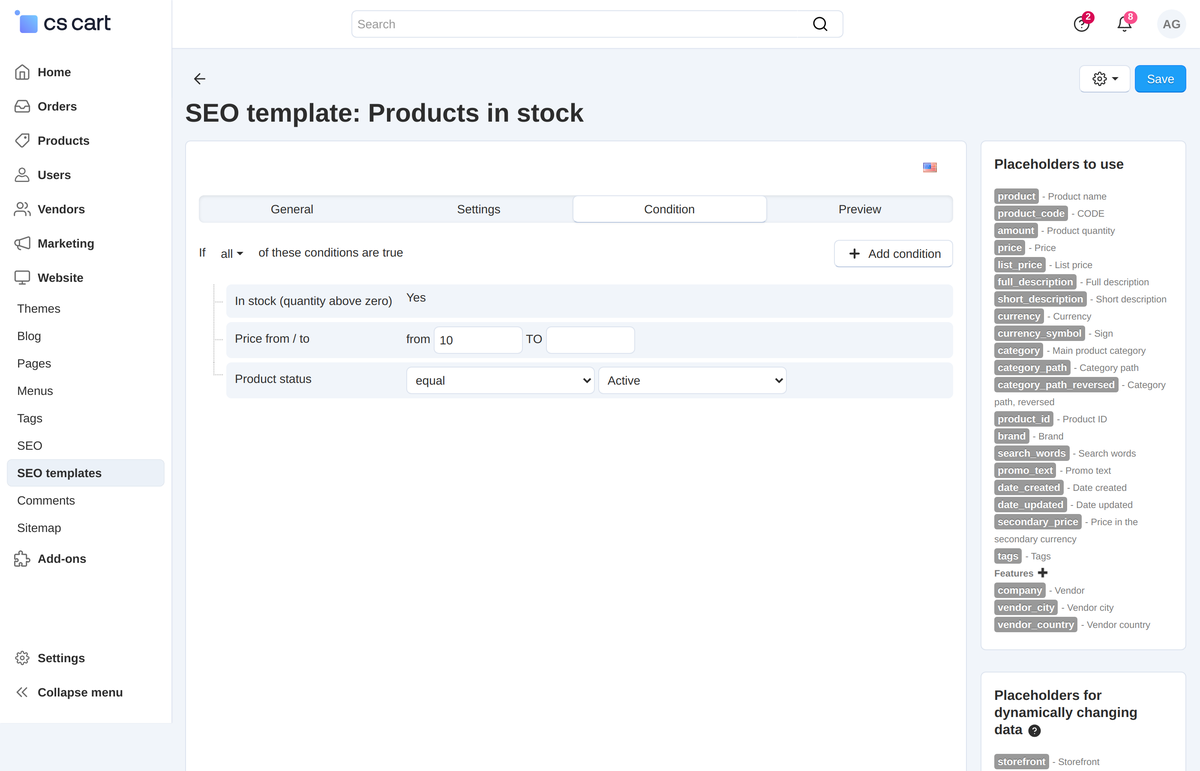1200x771 pixels.
Task: Click the Save button
Action: 1160,79
